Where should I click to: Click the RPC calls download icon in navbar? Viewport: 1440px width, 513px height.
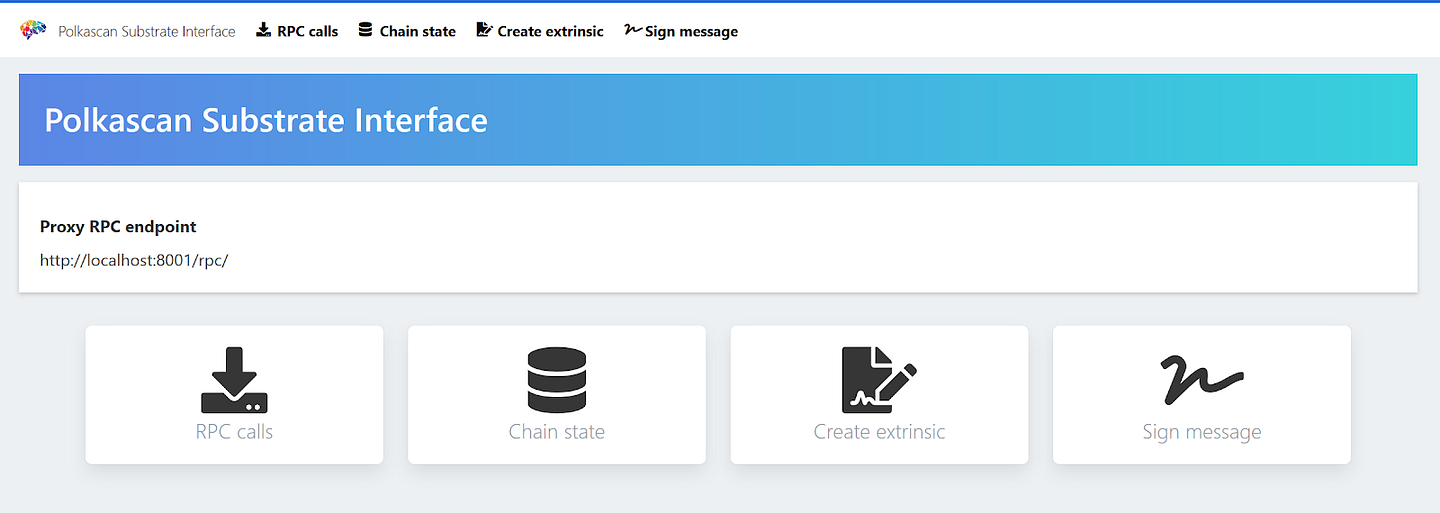(x=264, y=30)
